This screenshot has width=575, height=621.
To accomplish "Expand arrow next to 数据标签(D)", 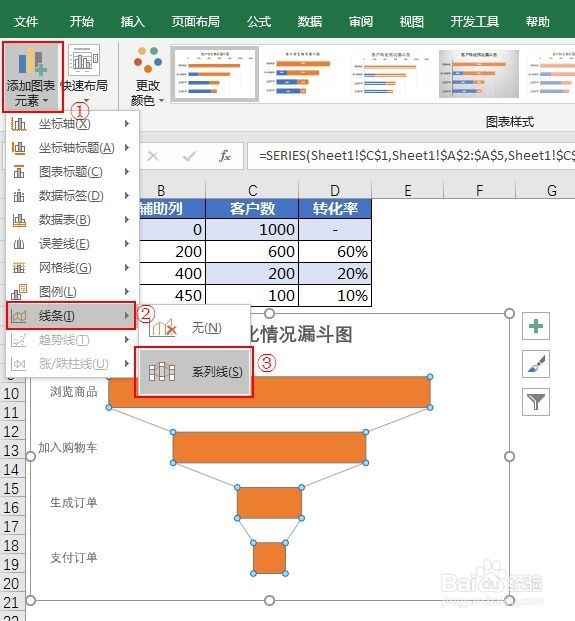I will pos(127,195).
